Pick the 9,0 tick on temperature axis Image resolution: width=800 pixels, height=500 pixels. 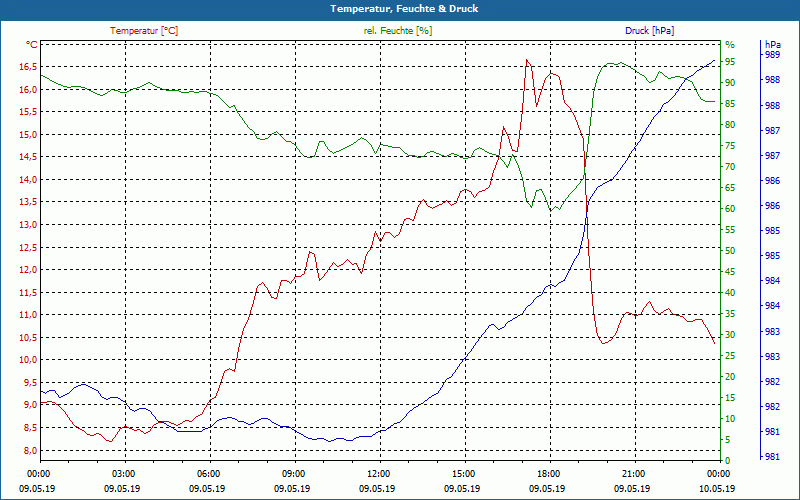click(30, 405)
